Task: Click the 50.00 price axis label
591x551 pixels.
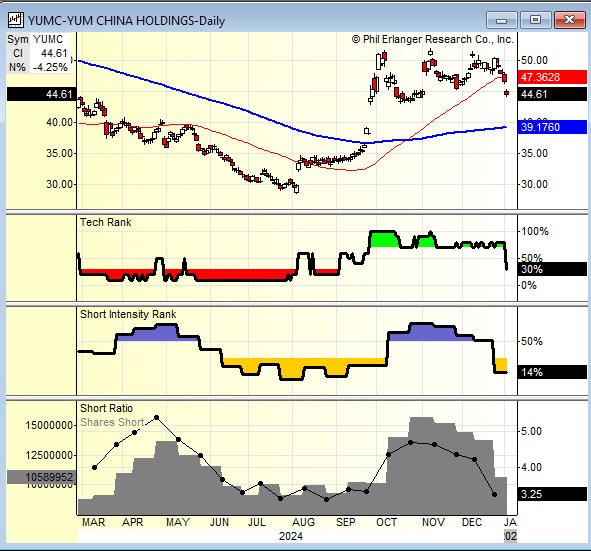Action: pos(534,60)
